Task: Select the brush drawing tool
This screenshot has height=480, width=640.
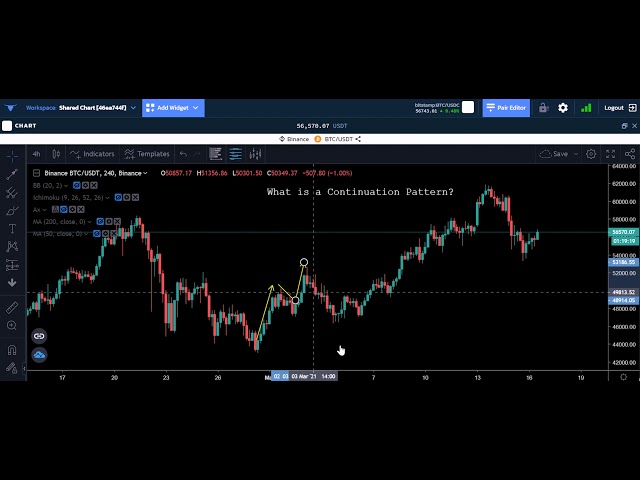Action: (x=12, y=211)
